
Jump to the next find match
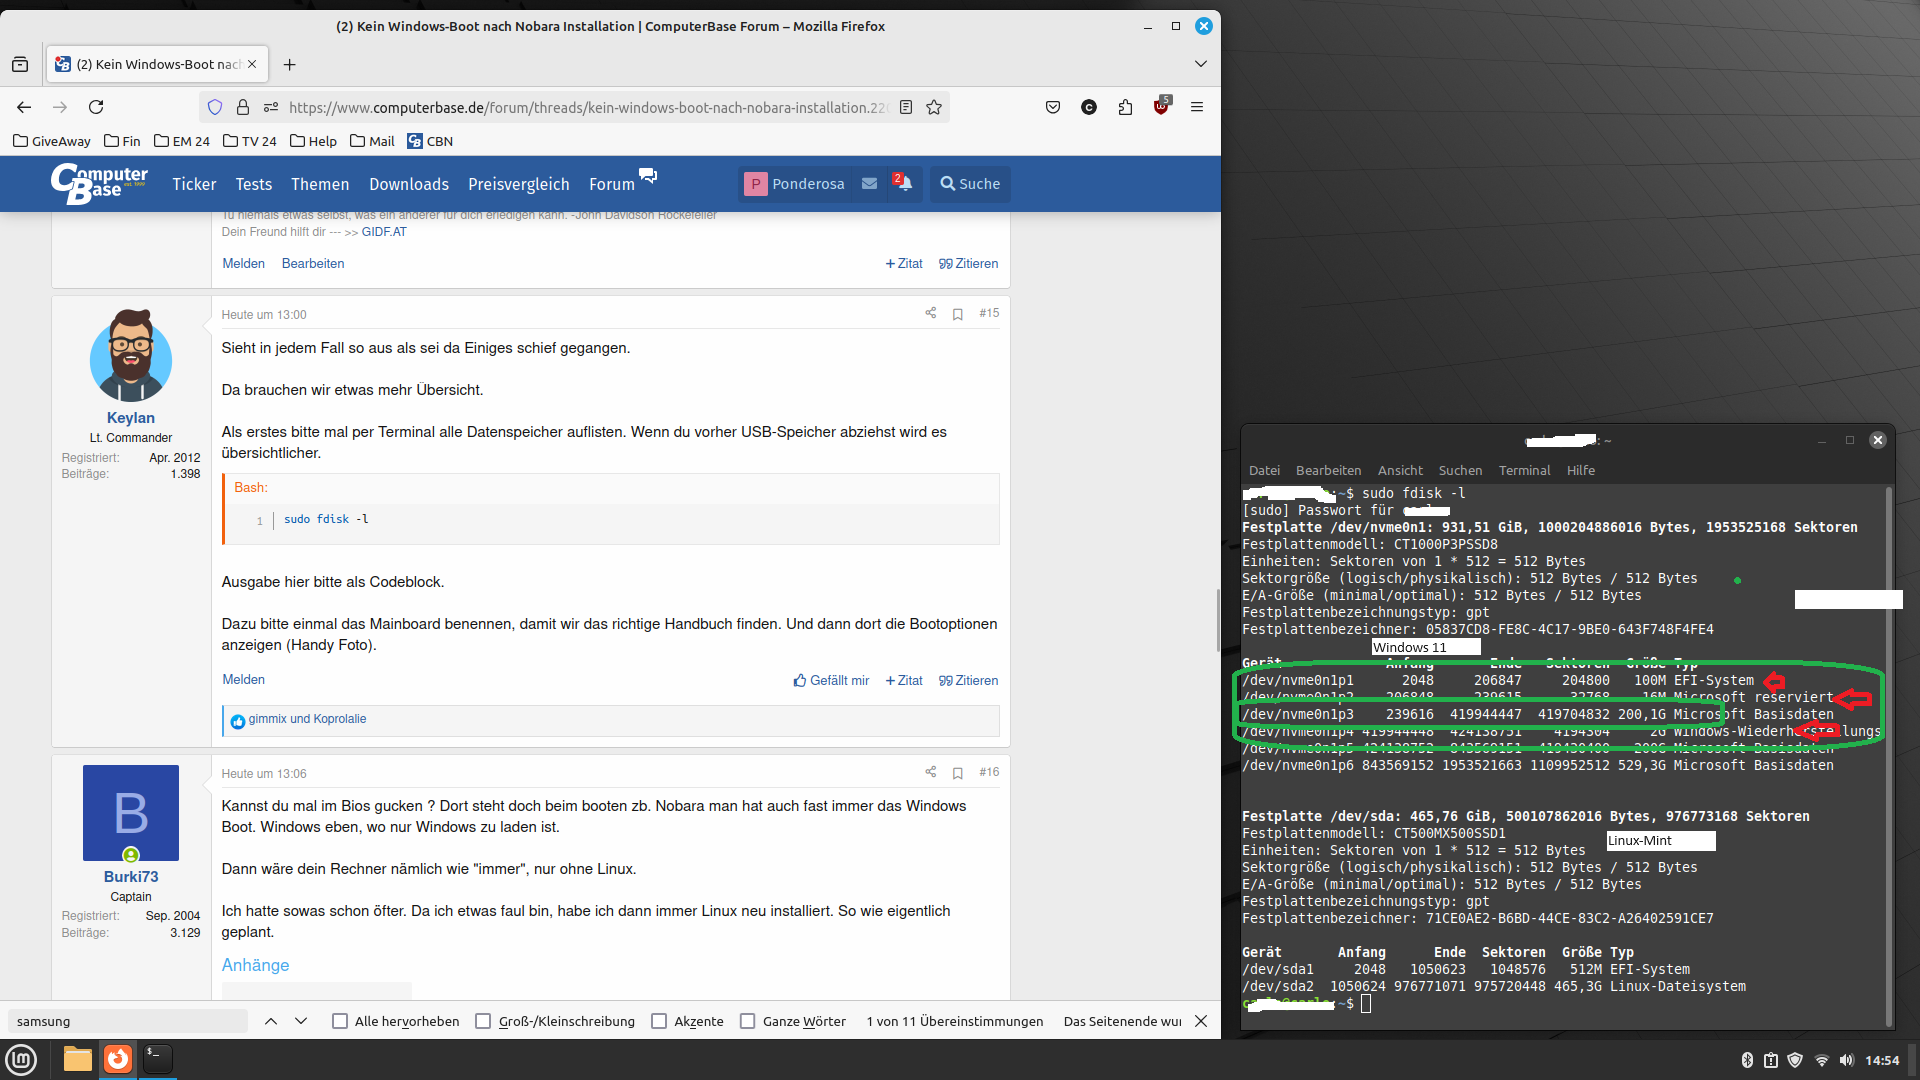301,1021
